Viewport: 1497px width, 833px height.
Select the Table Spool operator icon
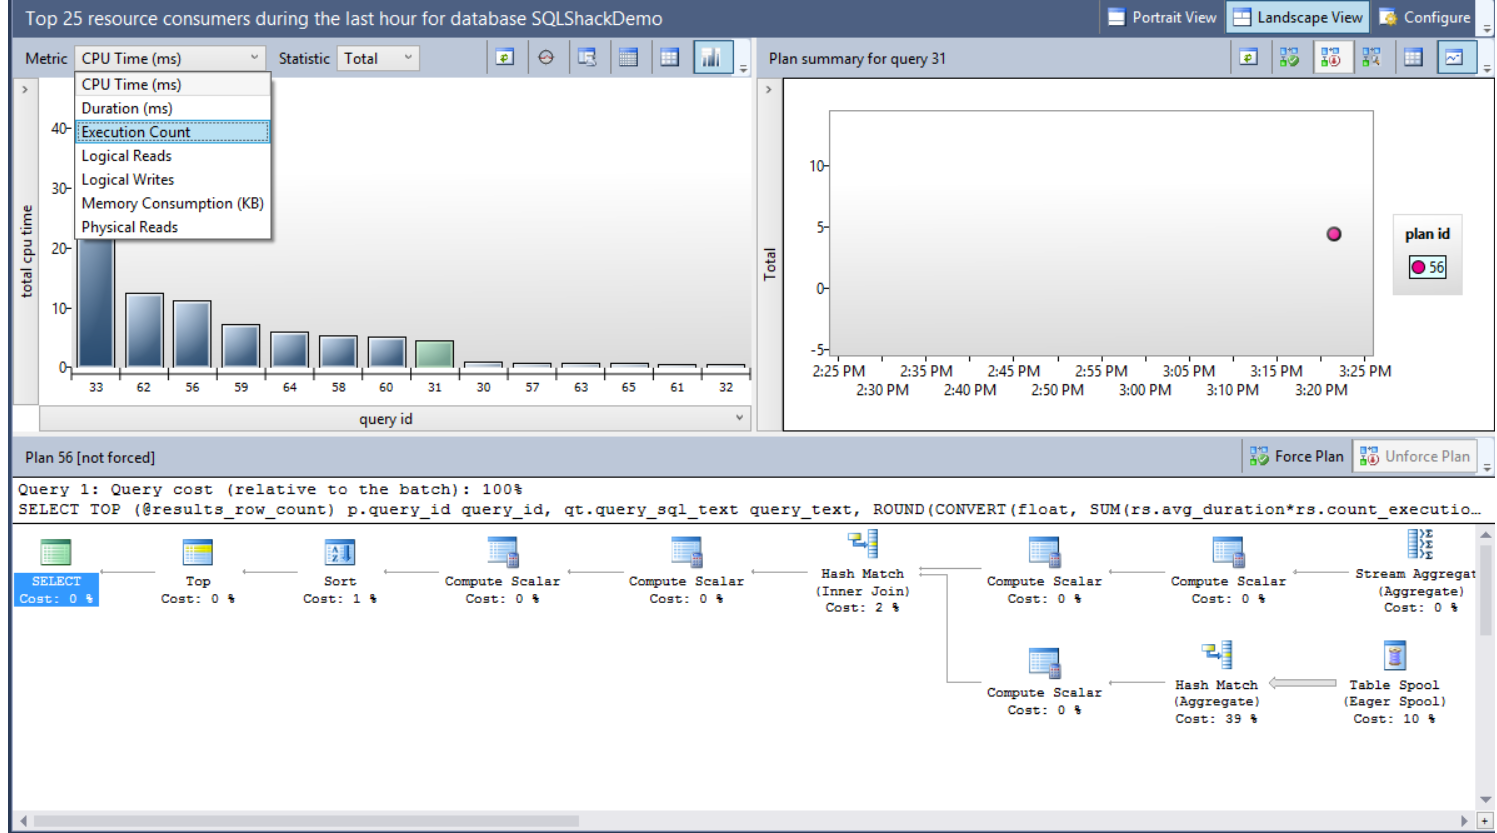pyautogui.click(x=1394, y=655)
